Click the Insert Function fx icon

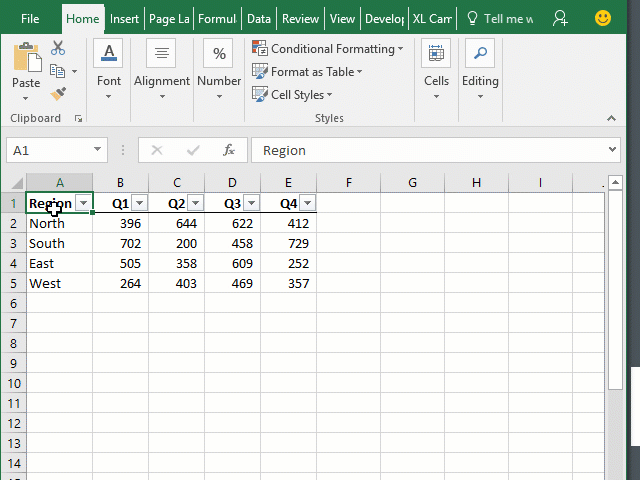tap(228, 150)
